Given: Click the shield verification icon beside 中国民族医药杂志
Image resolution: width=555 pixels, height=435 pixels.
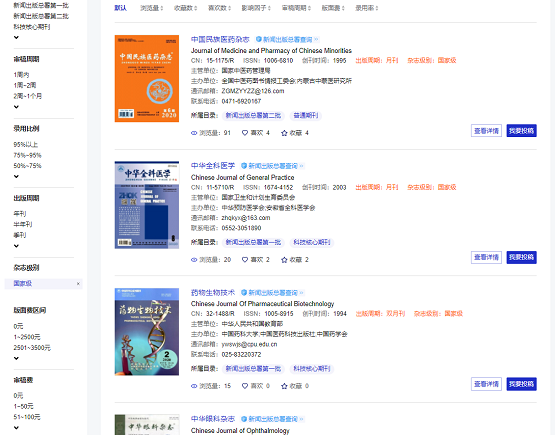Looking at the screenshot, I should (259, 39).
